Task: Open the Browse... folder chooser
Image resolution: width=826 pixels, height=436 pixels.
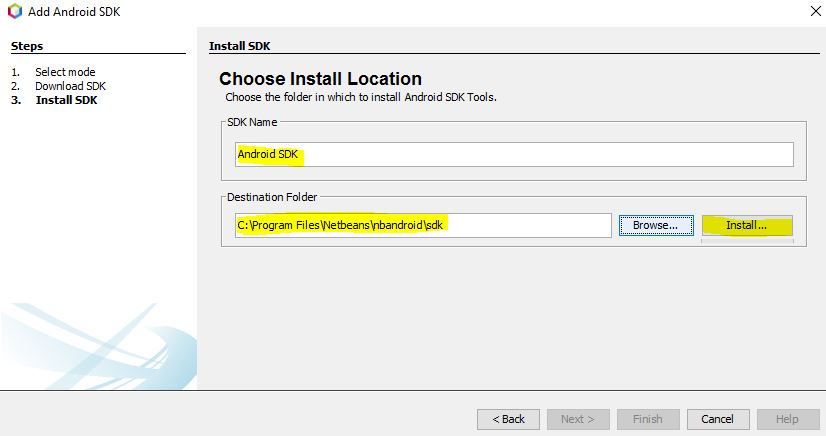Action: click(656, 225)
